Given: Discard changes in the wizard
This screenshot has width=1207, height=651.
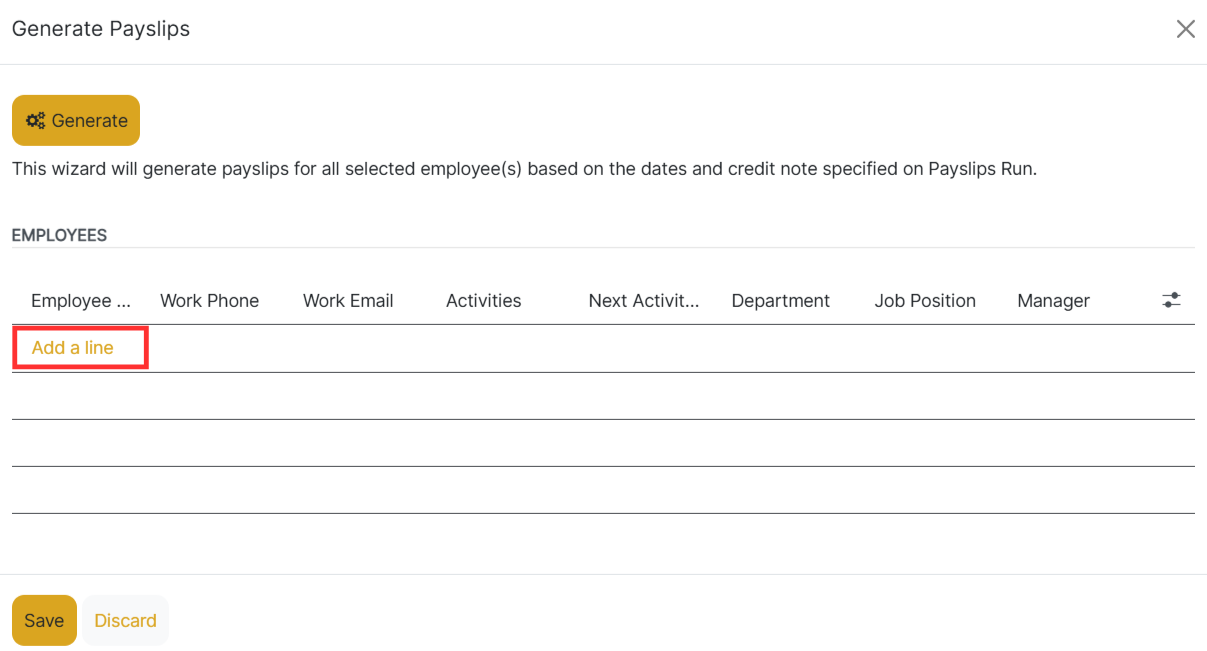Looking at the screenshot, I should [x=125, y=620].
